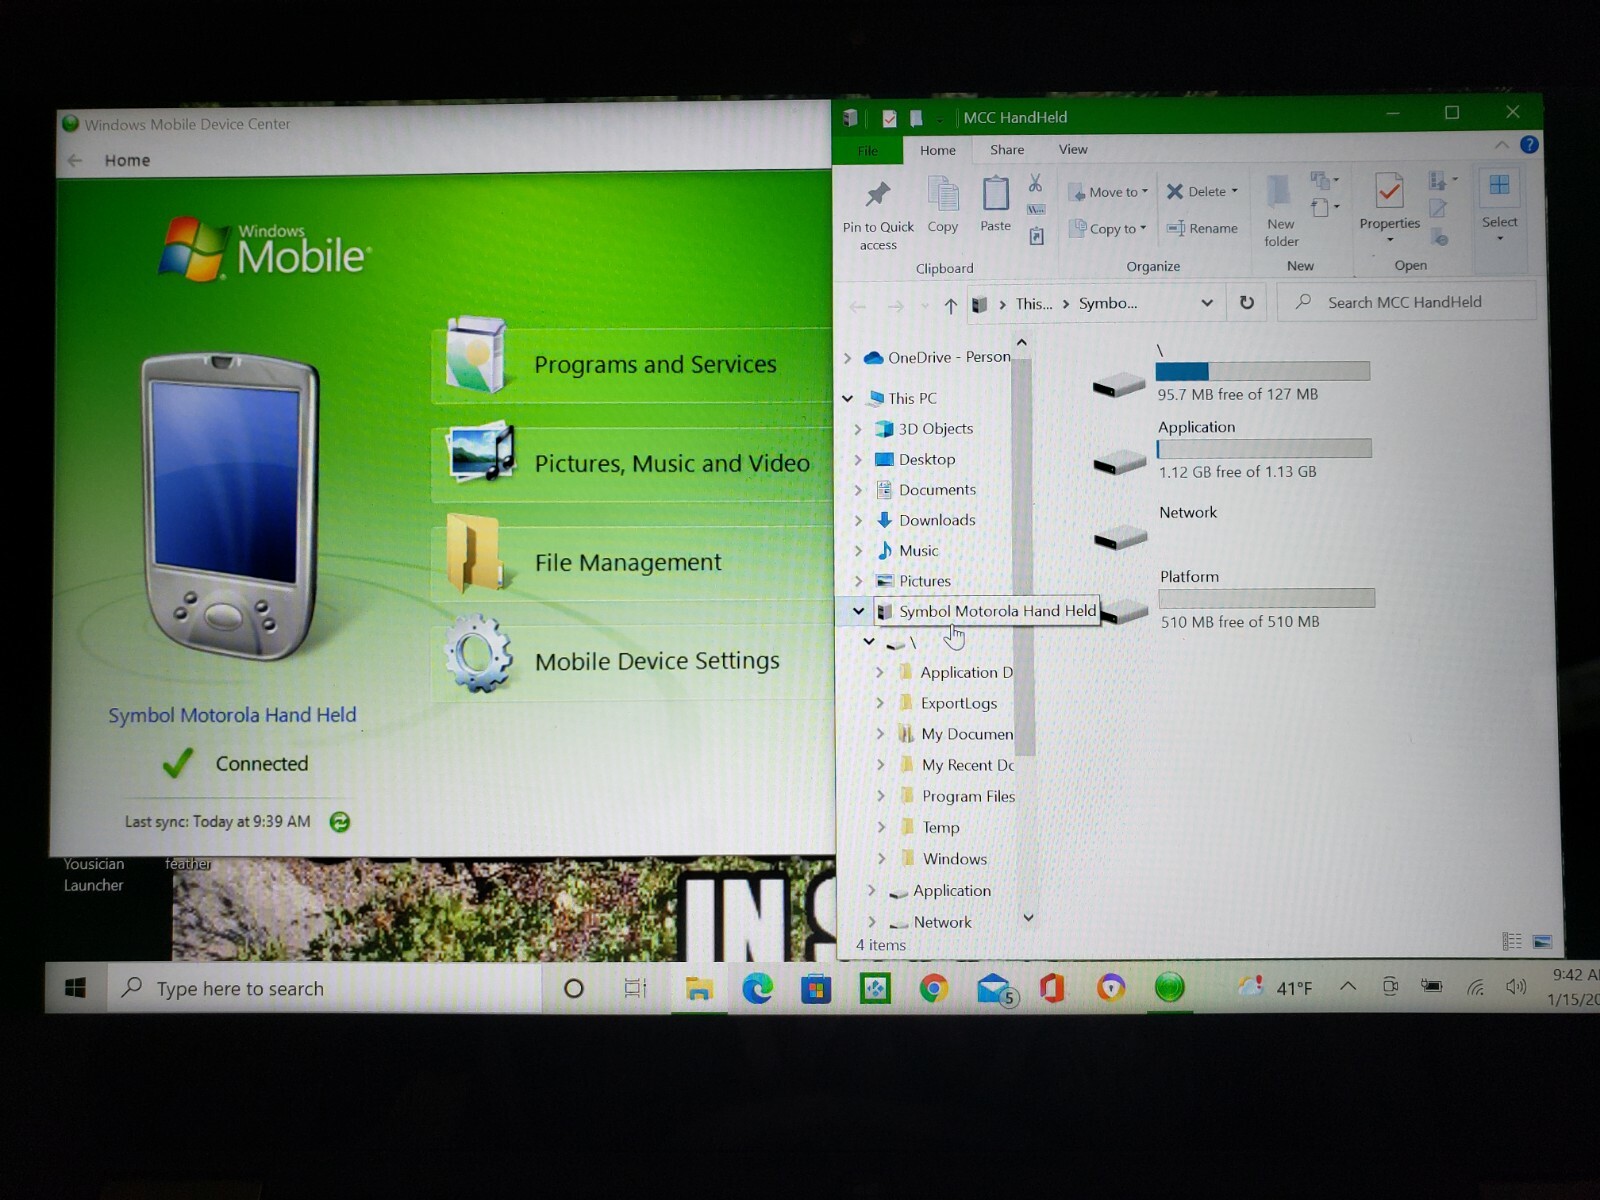The height and width of the screenshot is (1200, 1600).
Task: Switch to large icons view in status bar
Action: point(1542,942)
